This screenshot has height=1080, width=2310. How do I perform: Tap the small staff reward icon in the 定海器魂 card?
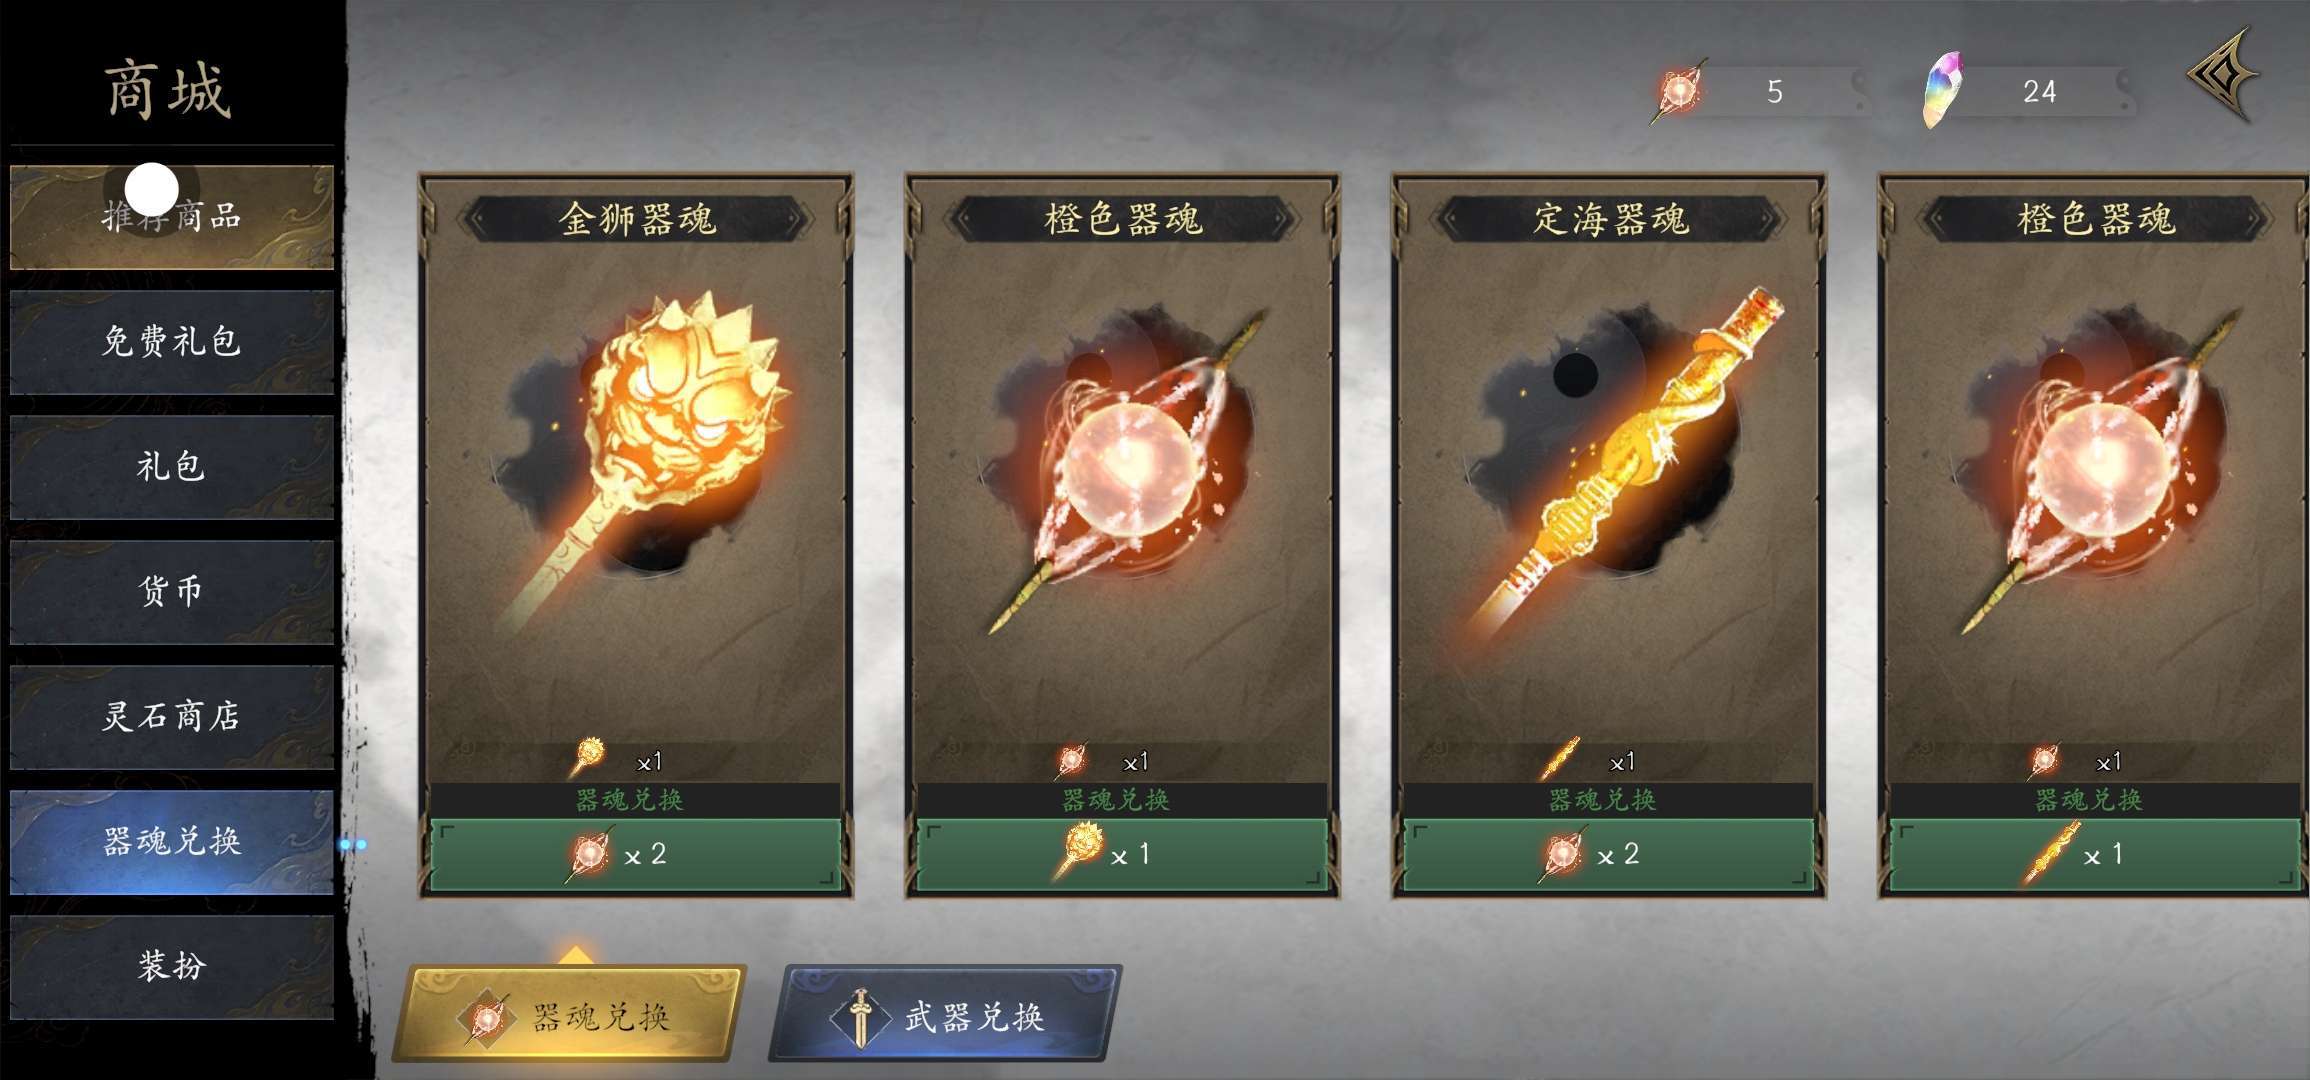click(x=1559, y=759)
